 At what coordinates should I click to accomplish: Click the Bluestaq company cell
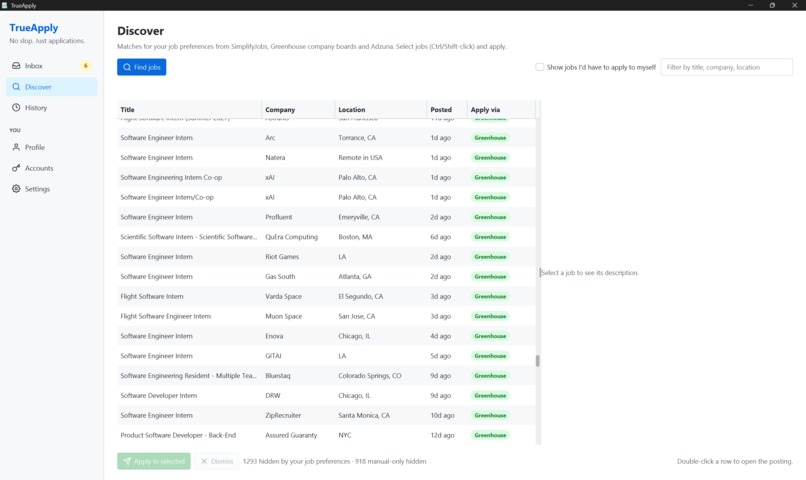point(278,376)
